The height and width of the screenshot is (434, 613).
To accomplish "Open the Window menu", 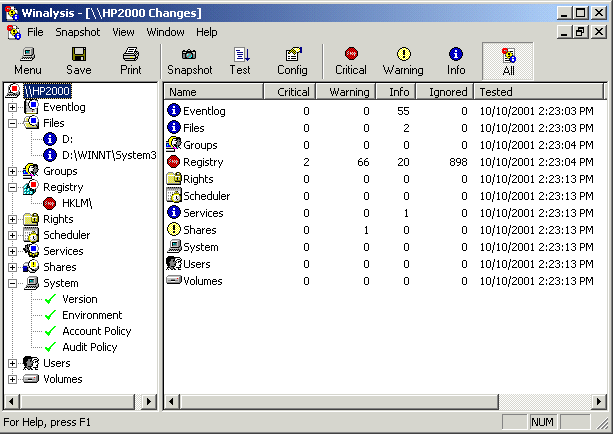I will pyautogui.click(x=165, y=32).
